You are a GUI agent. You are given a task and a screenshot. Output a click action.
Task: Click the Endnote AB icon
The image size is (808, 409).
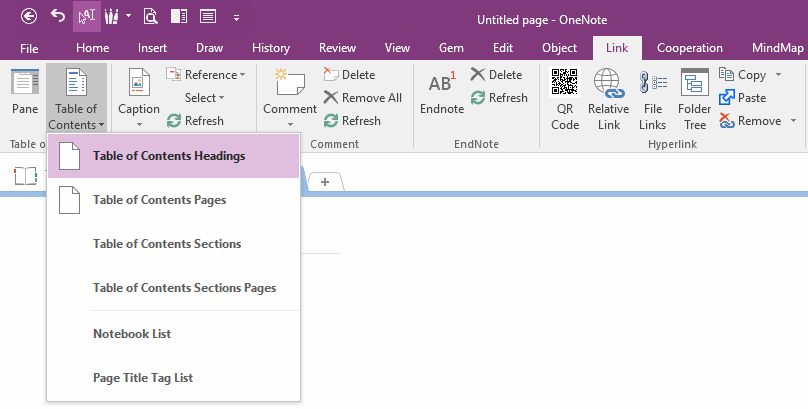[x=442, y=82]
